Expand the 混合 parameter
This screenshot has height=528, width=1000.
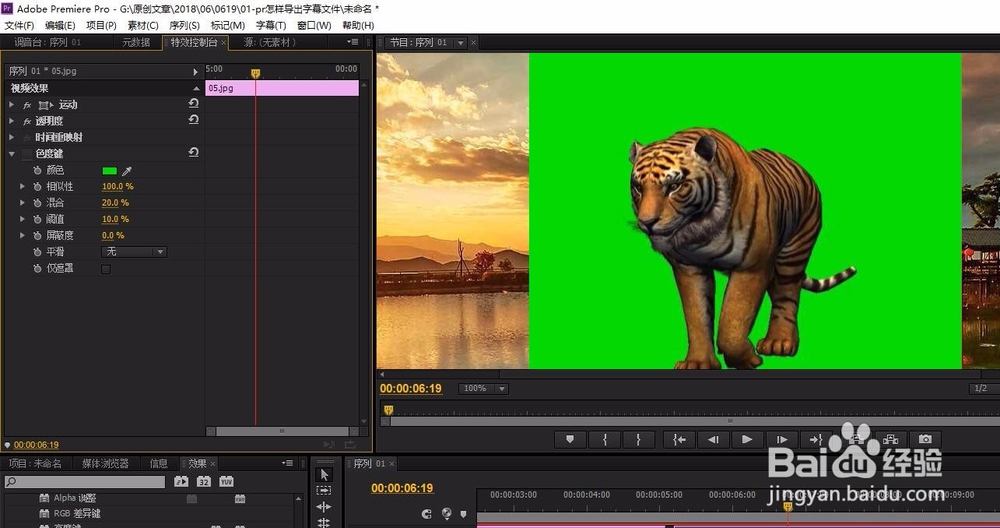tap(22, 203)
